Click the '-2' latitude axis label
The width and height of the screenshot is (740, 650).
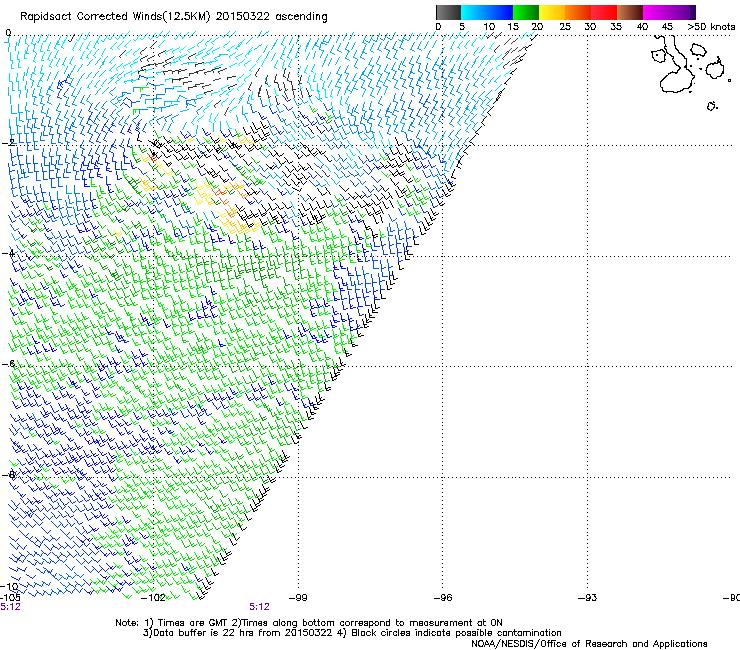7,143
